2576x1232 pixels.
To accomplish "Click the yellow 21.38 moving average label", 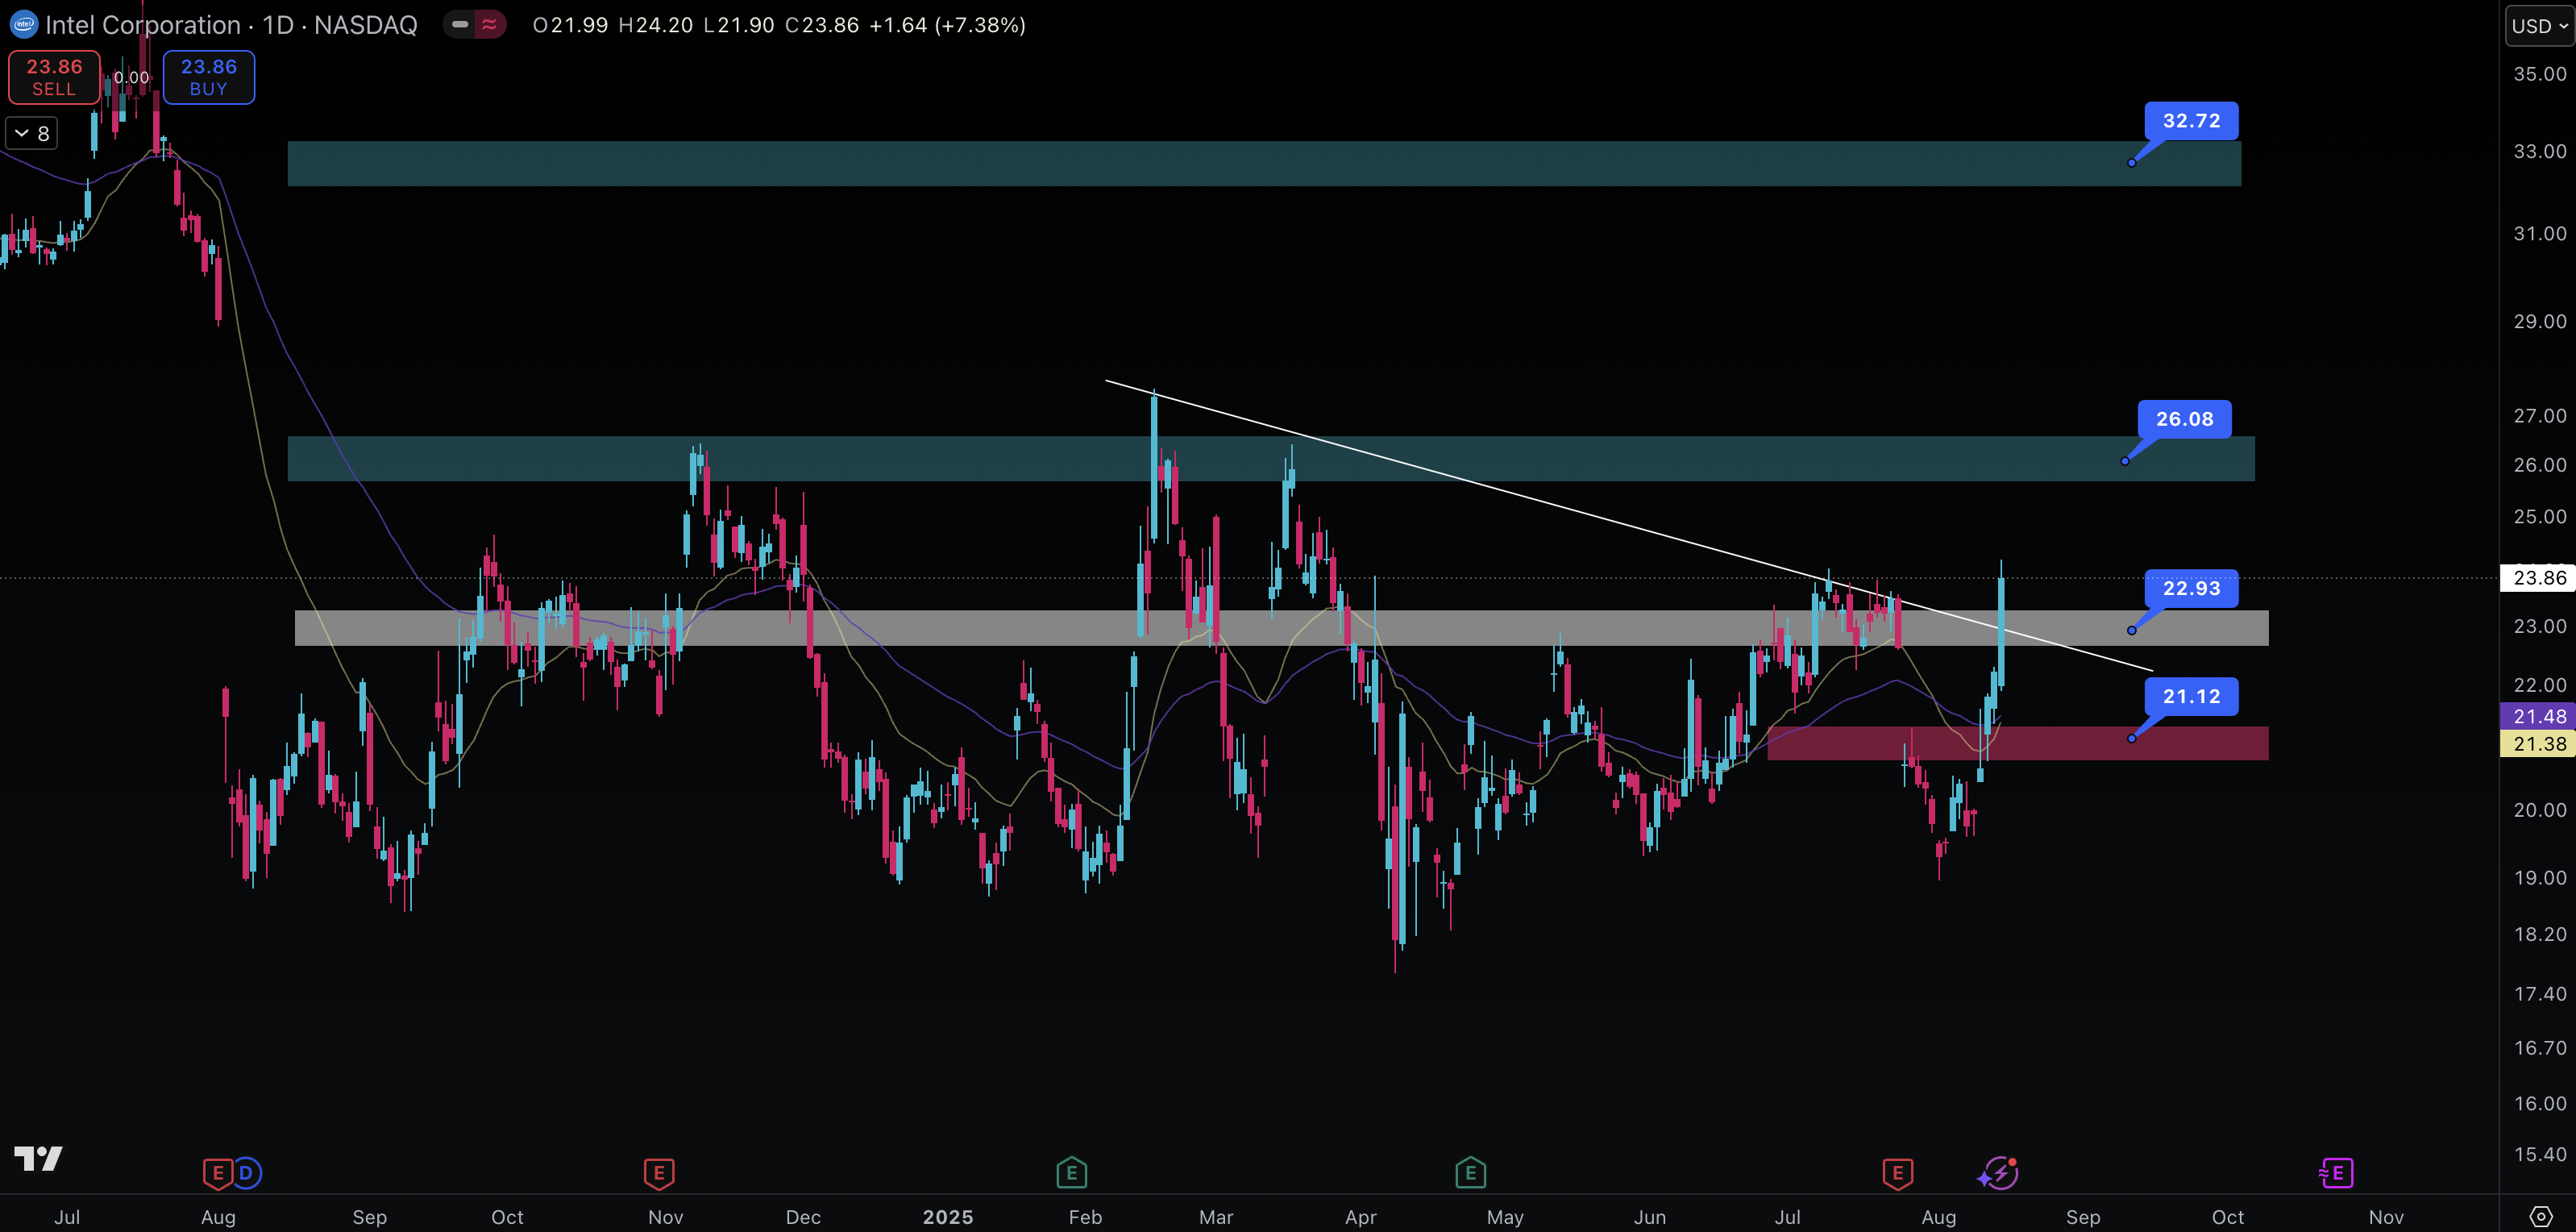I will (x=2539, y=743).
